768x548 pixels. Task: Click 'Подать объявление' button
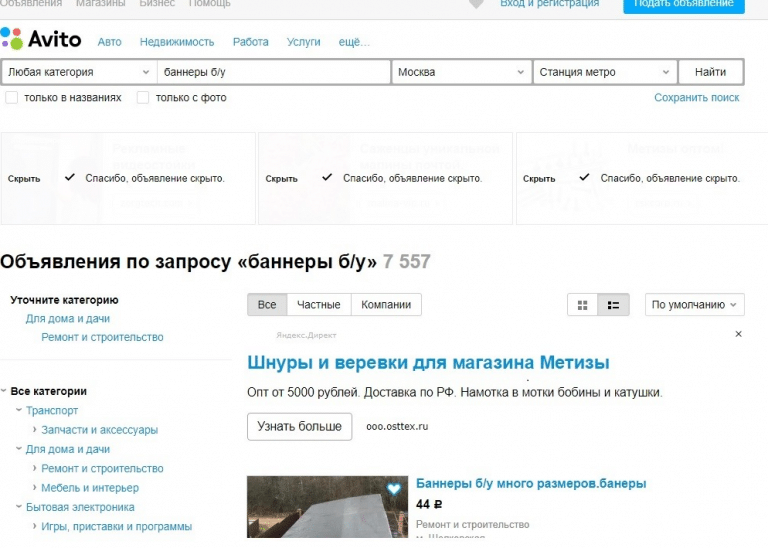point(684,4)
